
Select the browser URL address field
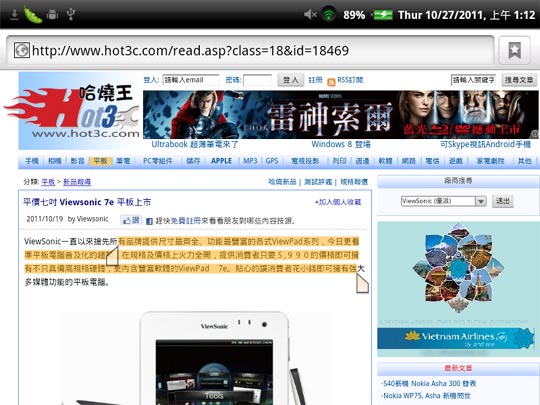[250, 51]
